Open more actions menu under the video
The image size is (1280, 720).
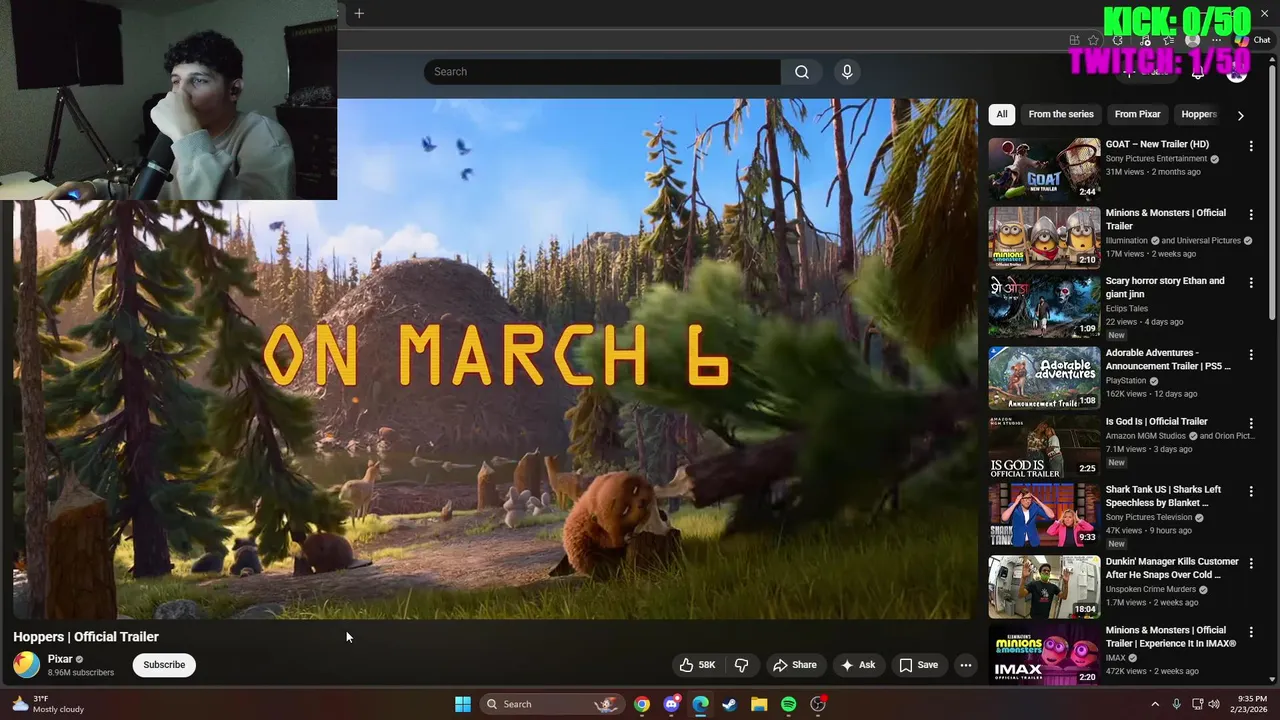click(965, 665)
